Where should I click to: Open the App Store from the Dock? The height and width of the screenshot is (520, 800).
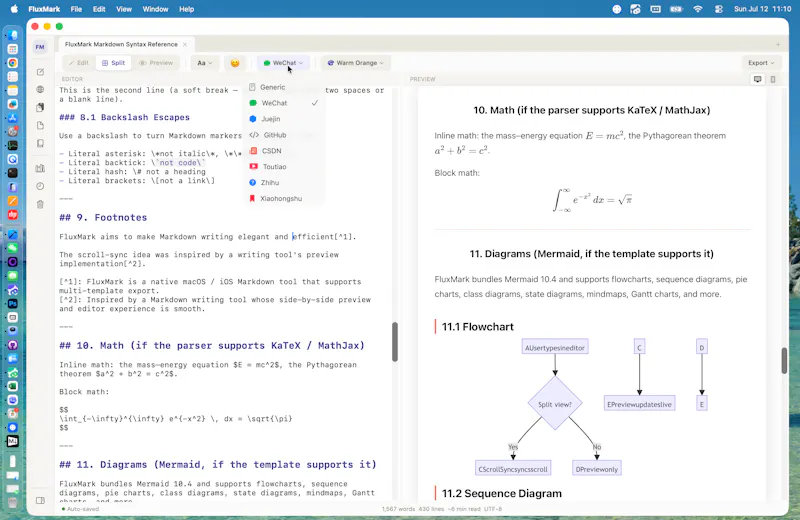pyautogui.click(x=13, y=118)
